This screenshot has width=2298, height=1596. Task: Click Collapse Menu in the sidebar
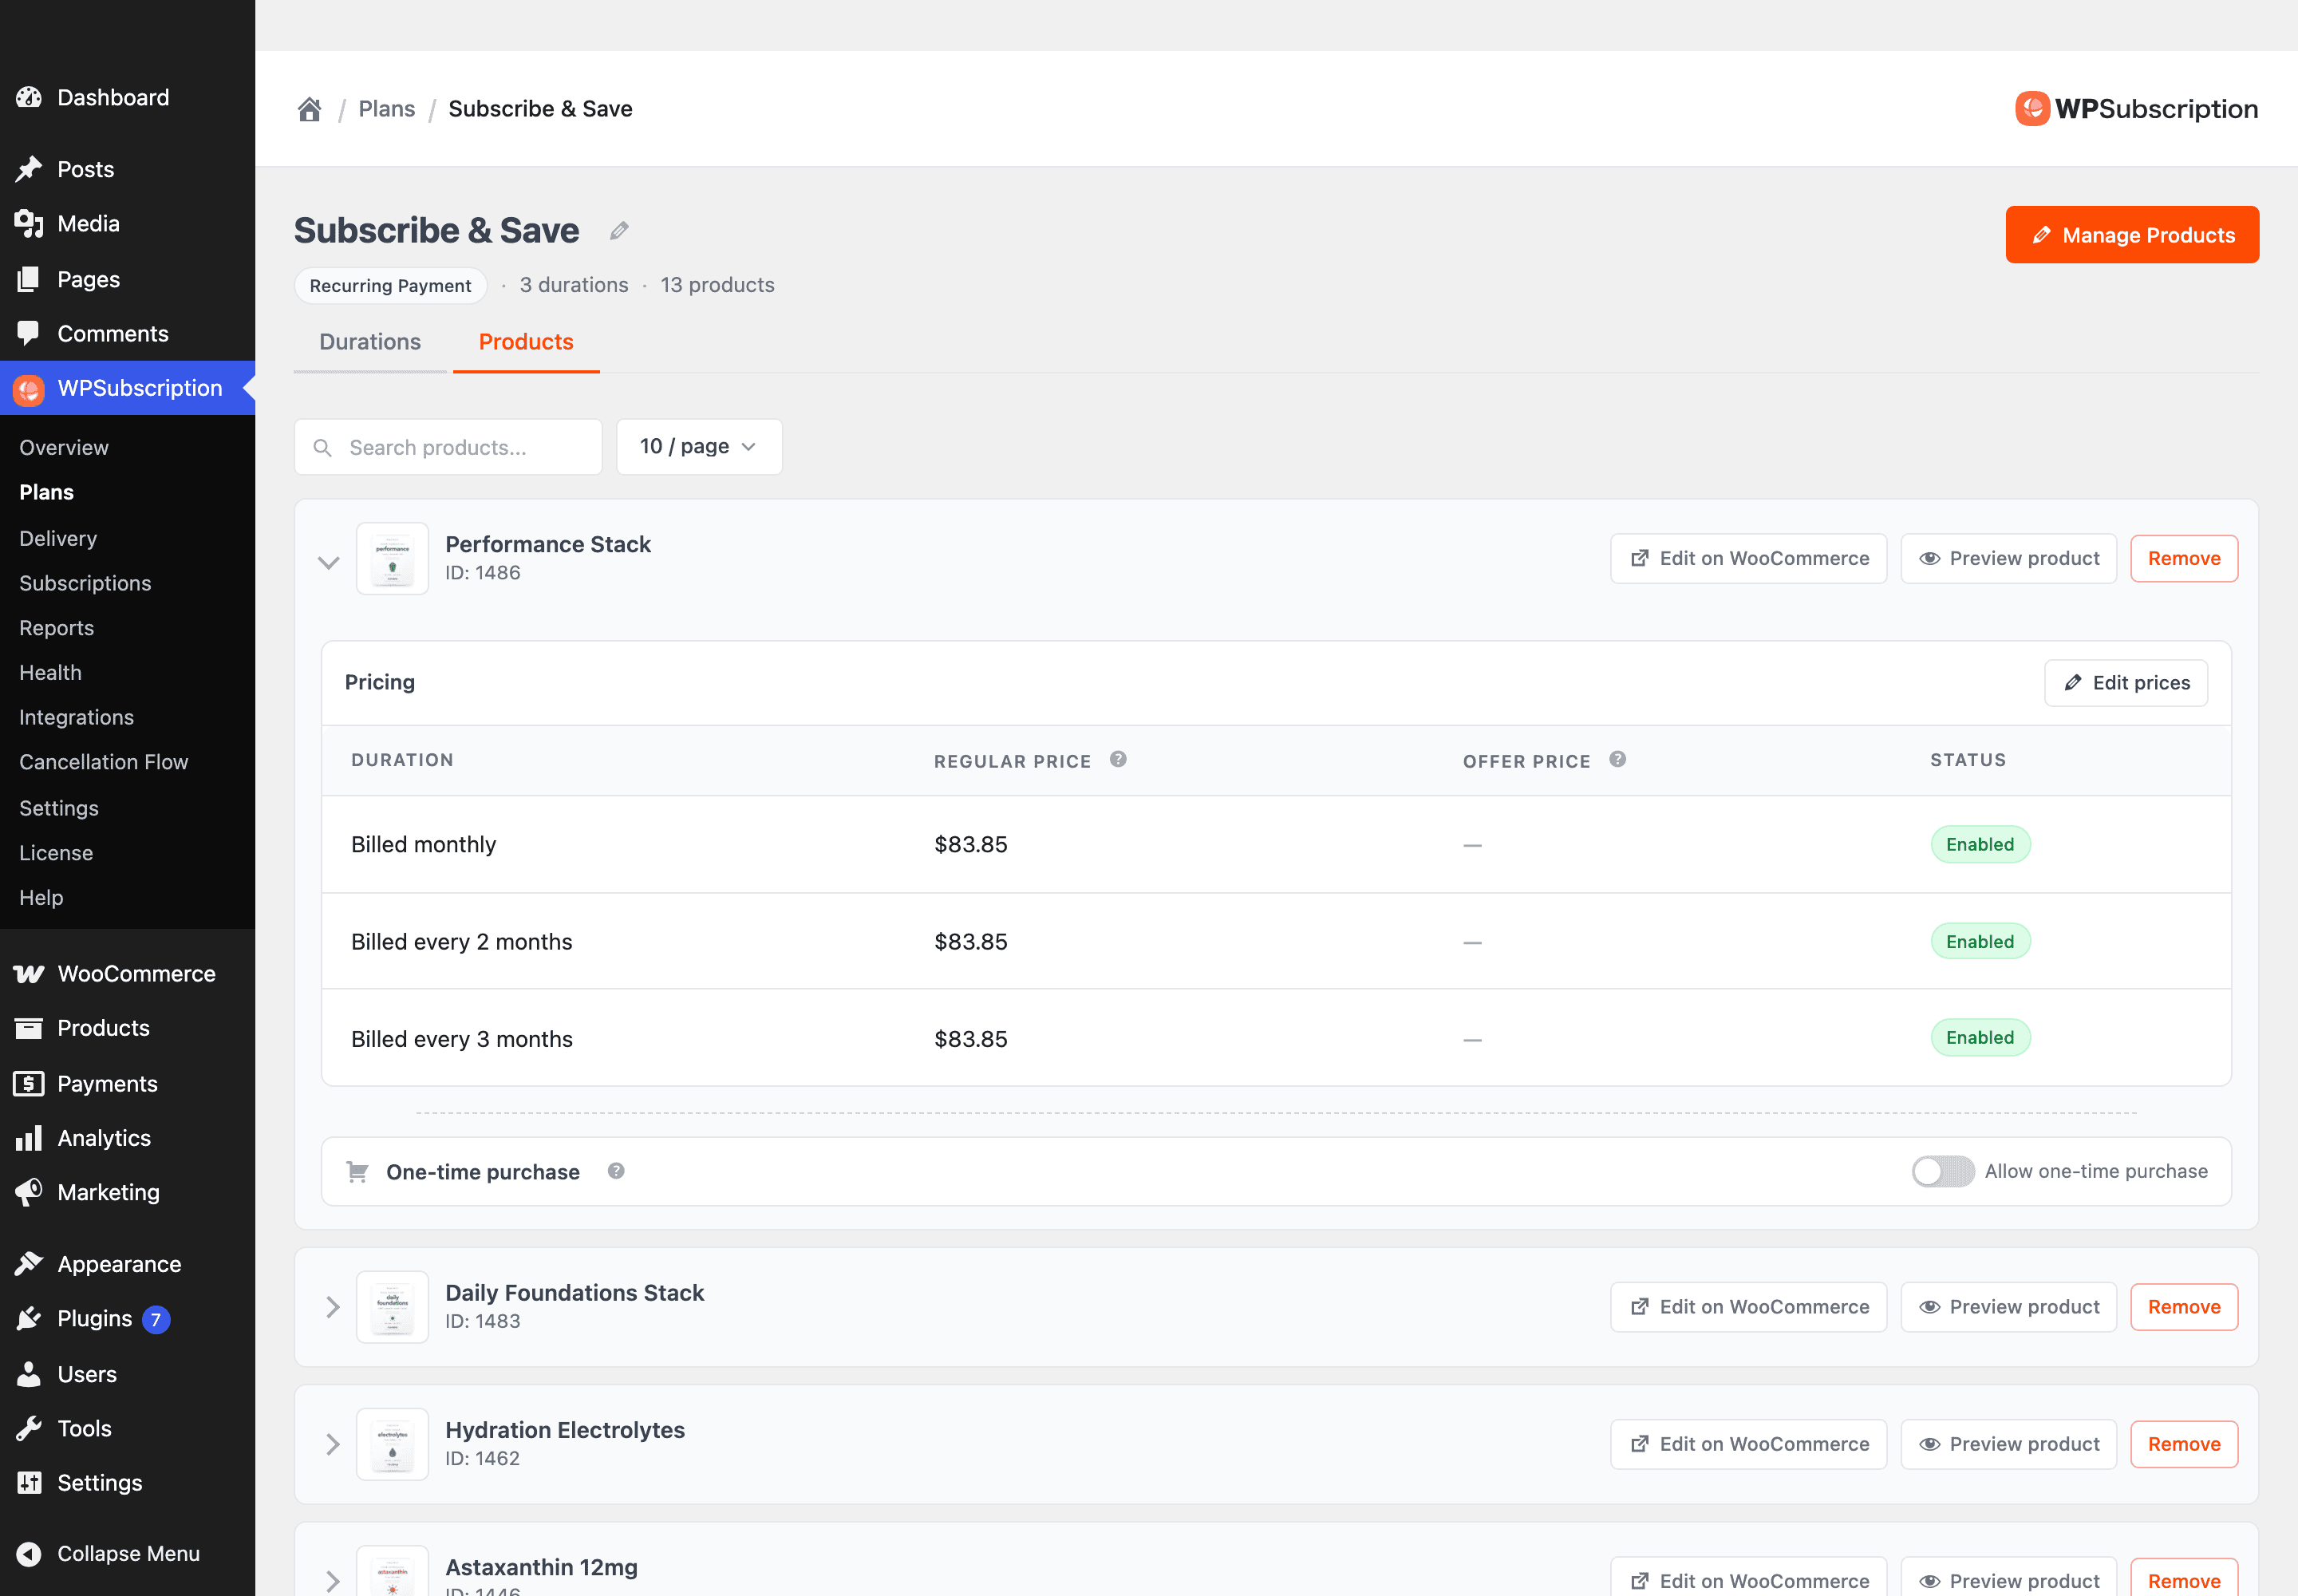[128, 1553]
